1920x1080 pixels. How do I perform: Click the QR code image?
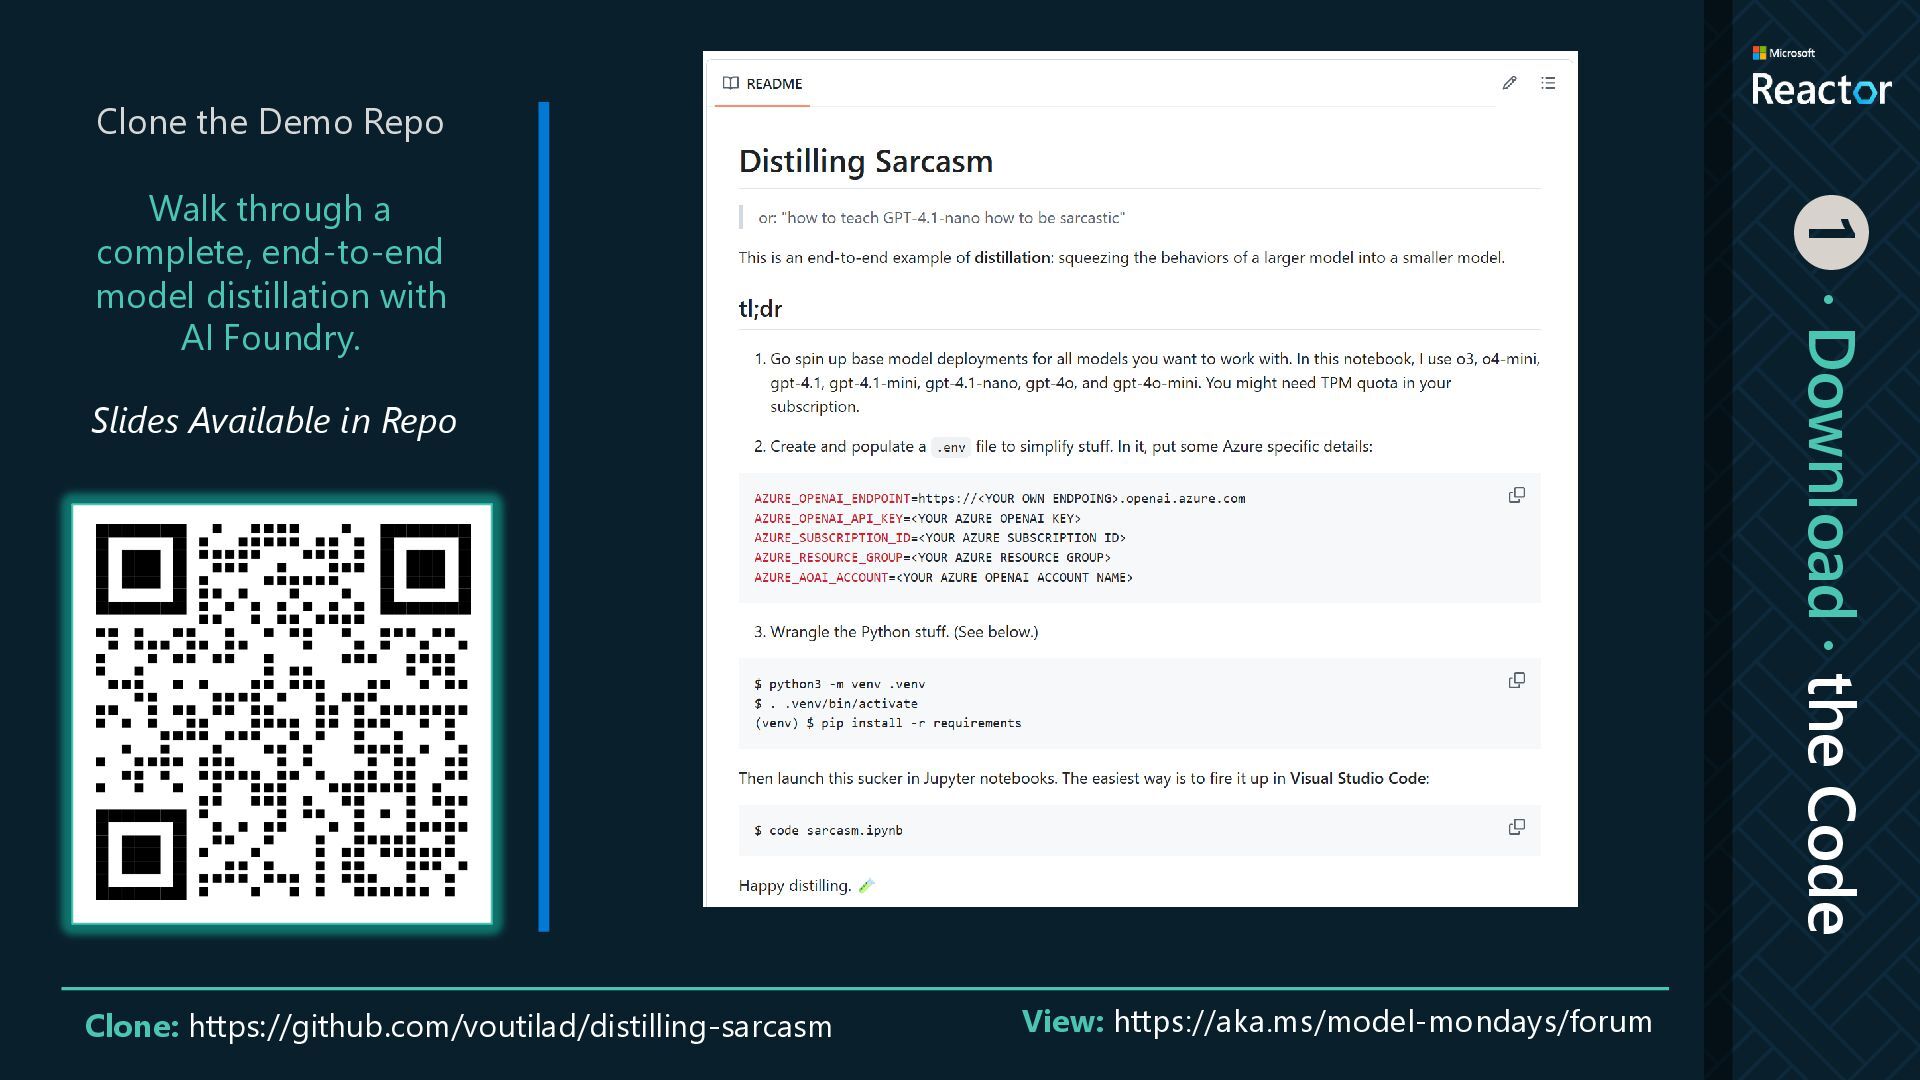(x=282, y=713)
